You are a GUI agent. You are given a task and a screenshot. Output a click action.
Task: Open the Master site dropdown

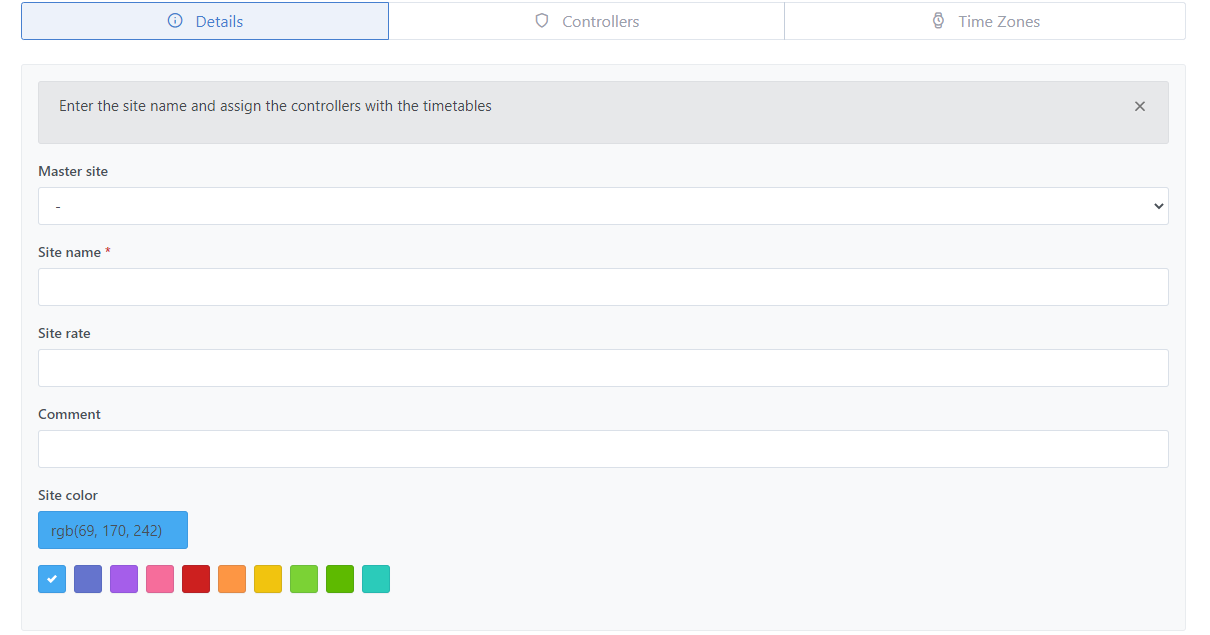(x=603, y=206)
